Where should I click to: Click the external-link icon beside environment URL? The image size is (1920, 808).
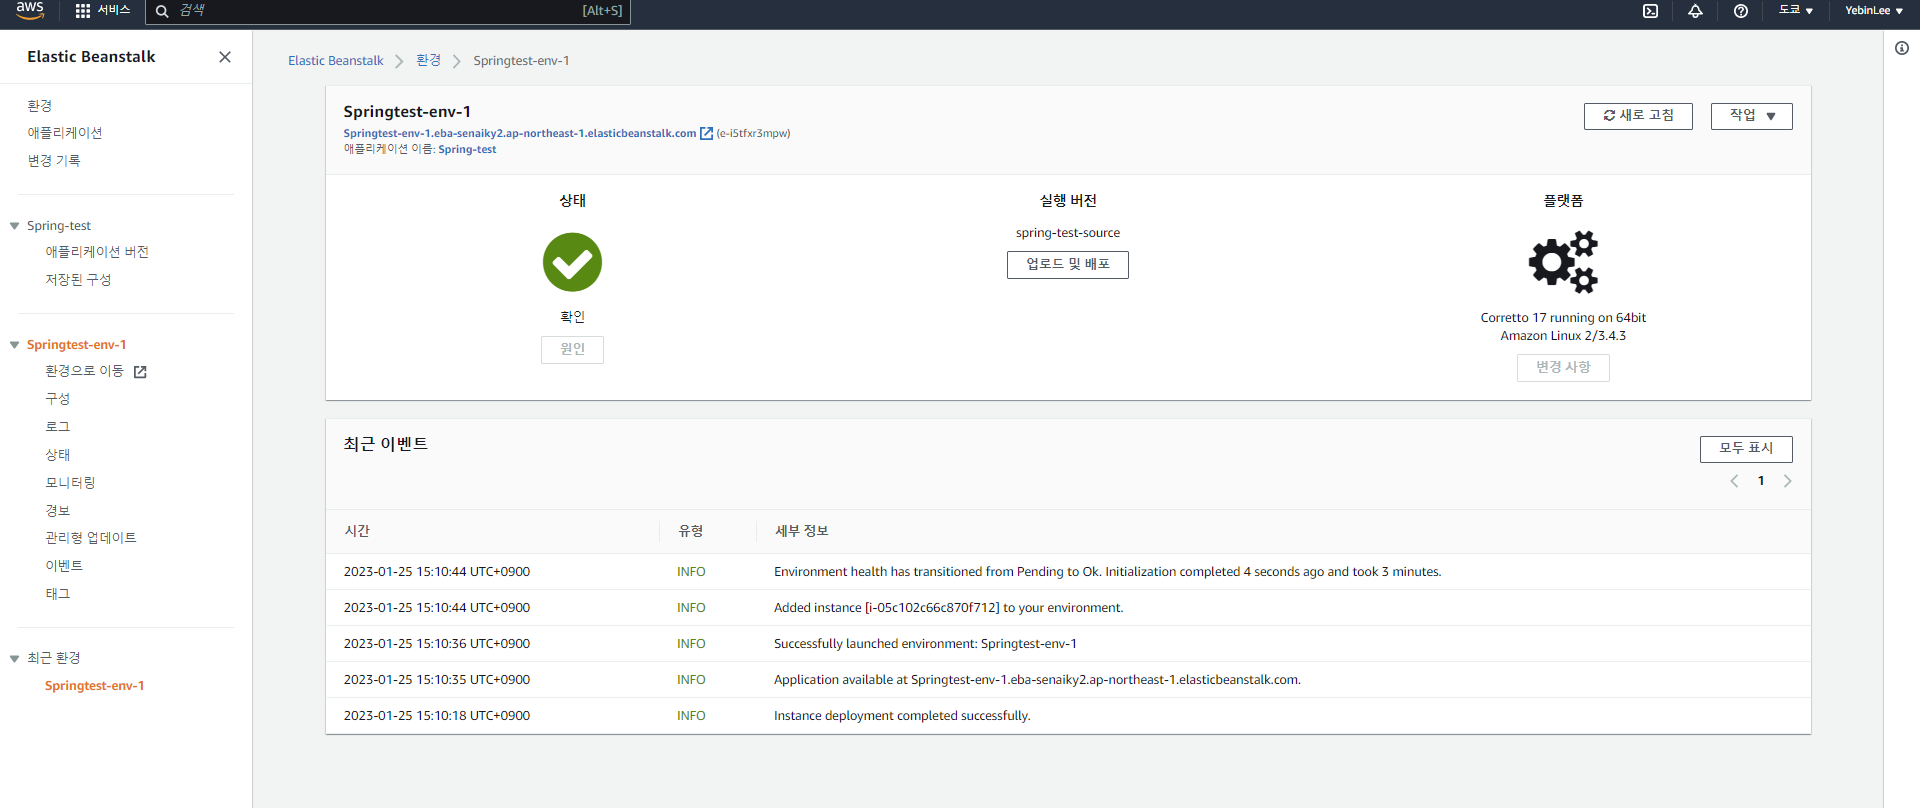706,133
